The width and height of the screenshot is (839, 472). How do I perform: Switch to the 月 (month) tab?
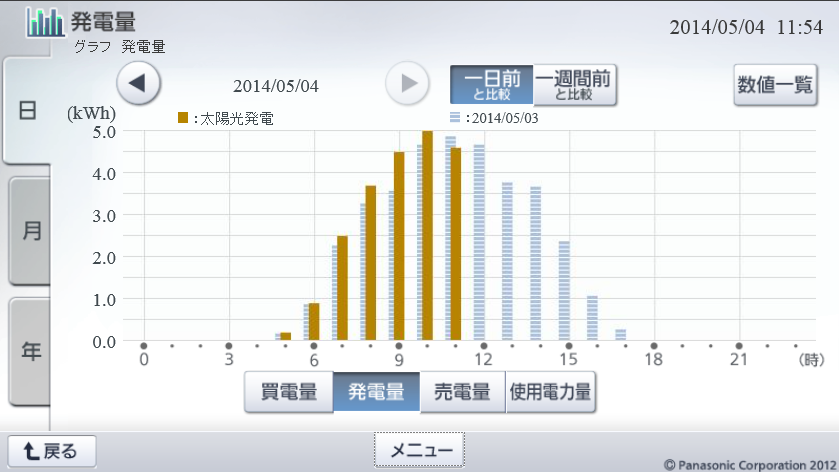pyautogui.click(x=30, y=230)
